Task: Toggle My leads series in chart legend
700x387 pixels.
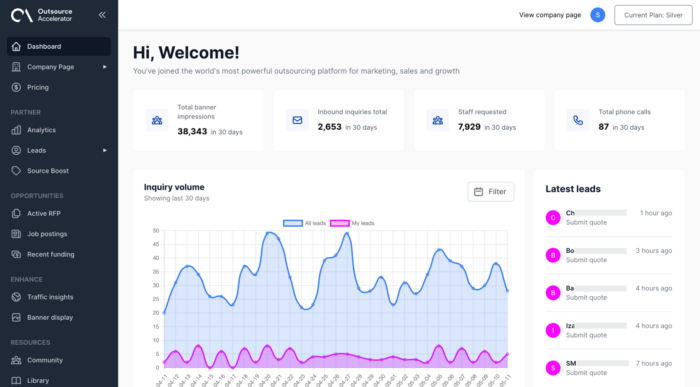Action: click(352, 223)
